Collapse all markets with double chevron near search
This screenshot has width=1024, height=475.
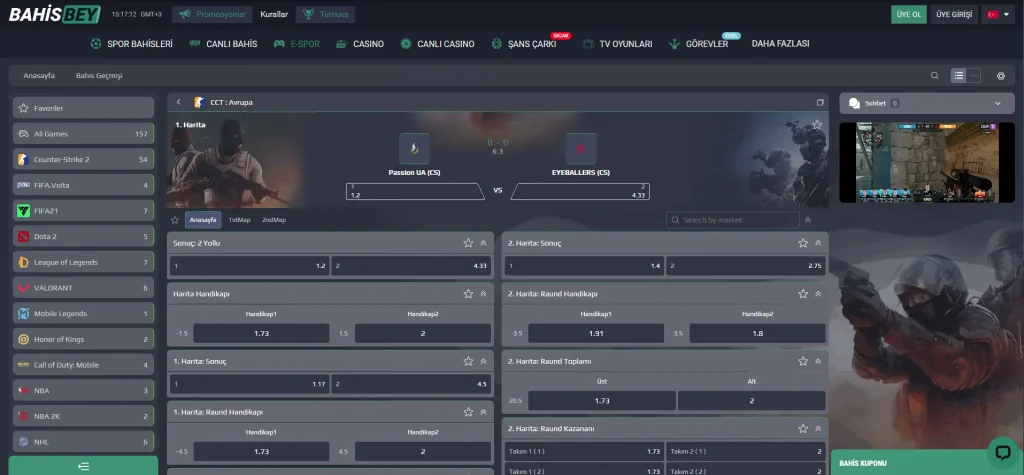click(808, 220)
